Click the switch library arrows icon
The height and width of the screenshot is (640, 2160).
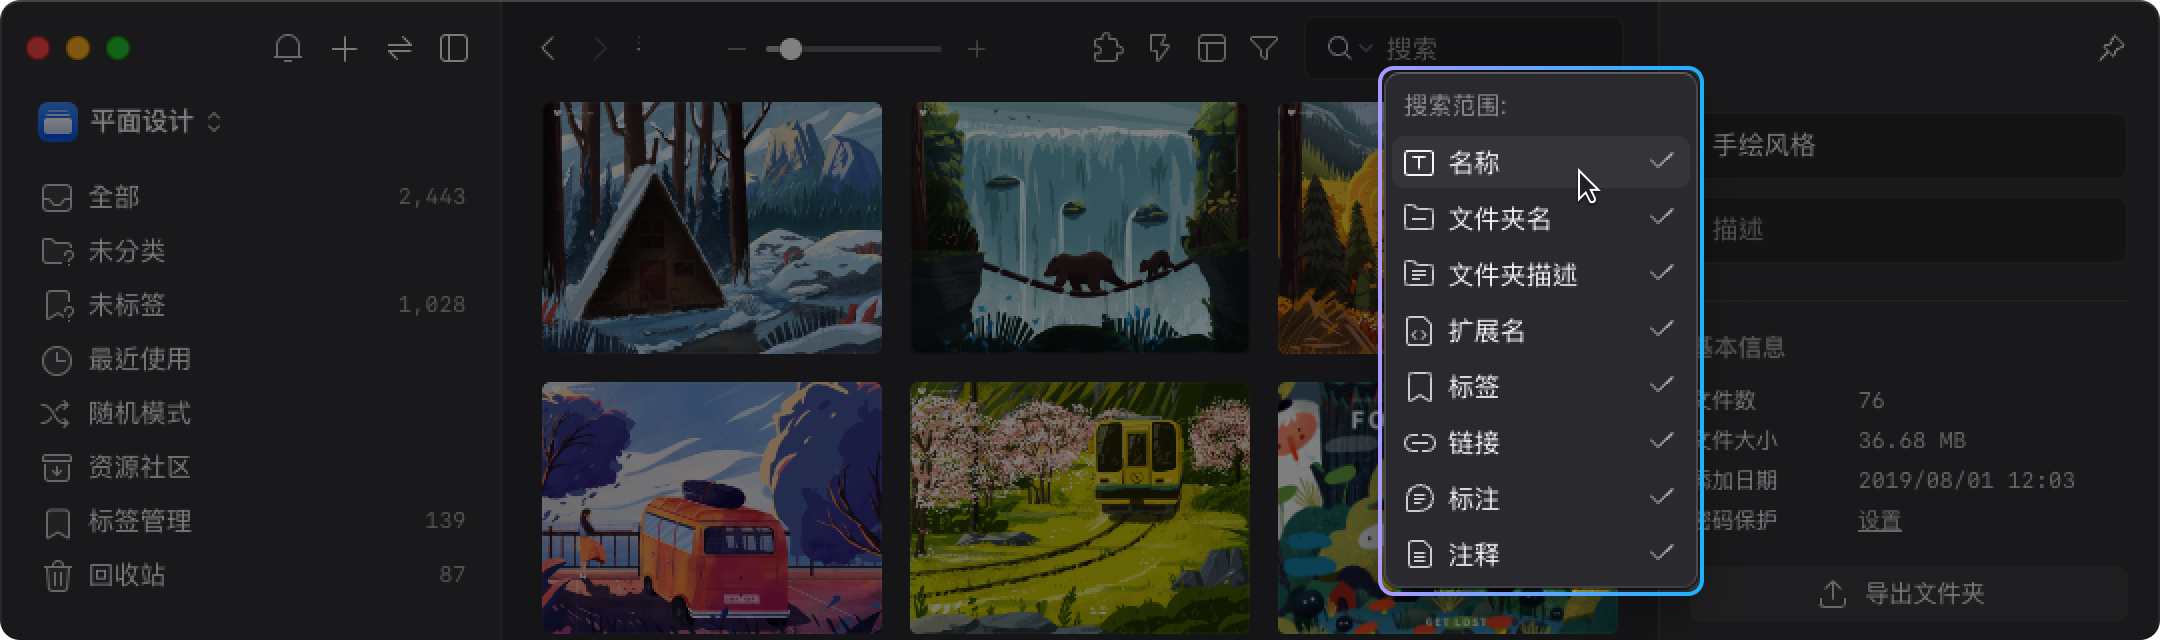point(399,48)
